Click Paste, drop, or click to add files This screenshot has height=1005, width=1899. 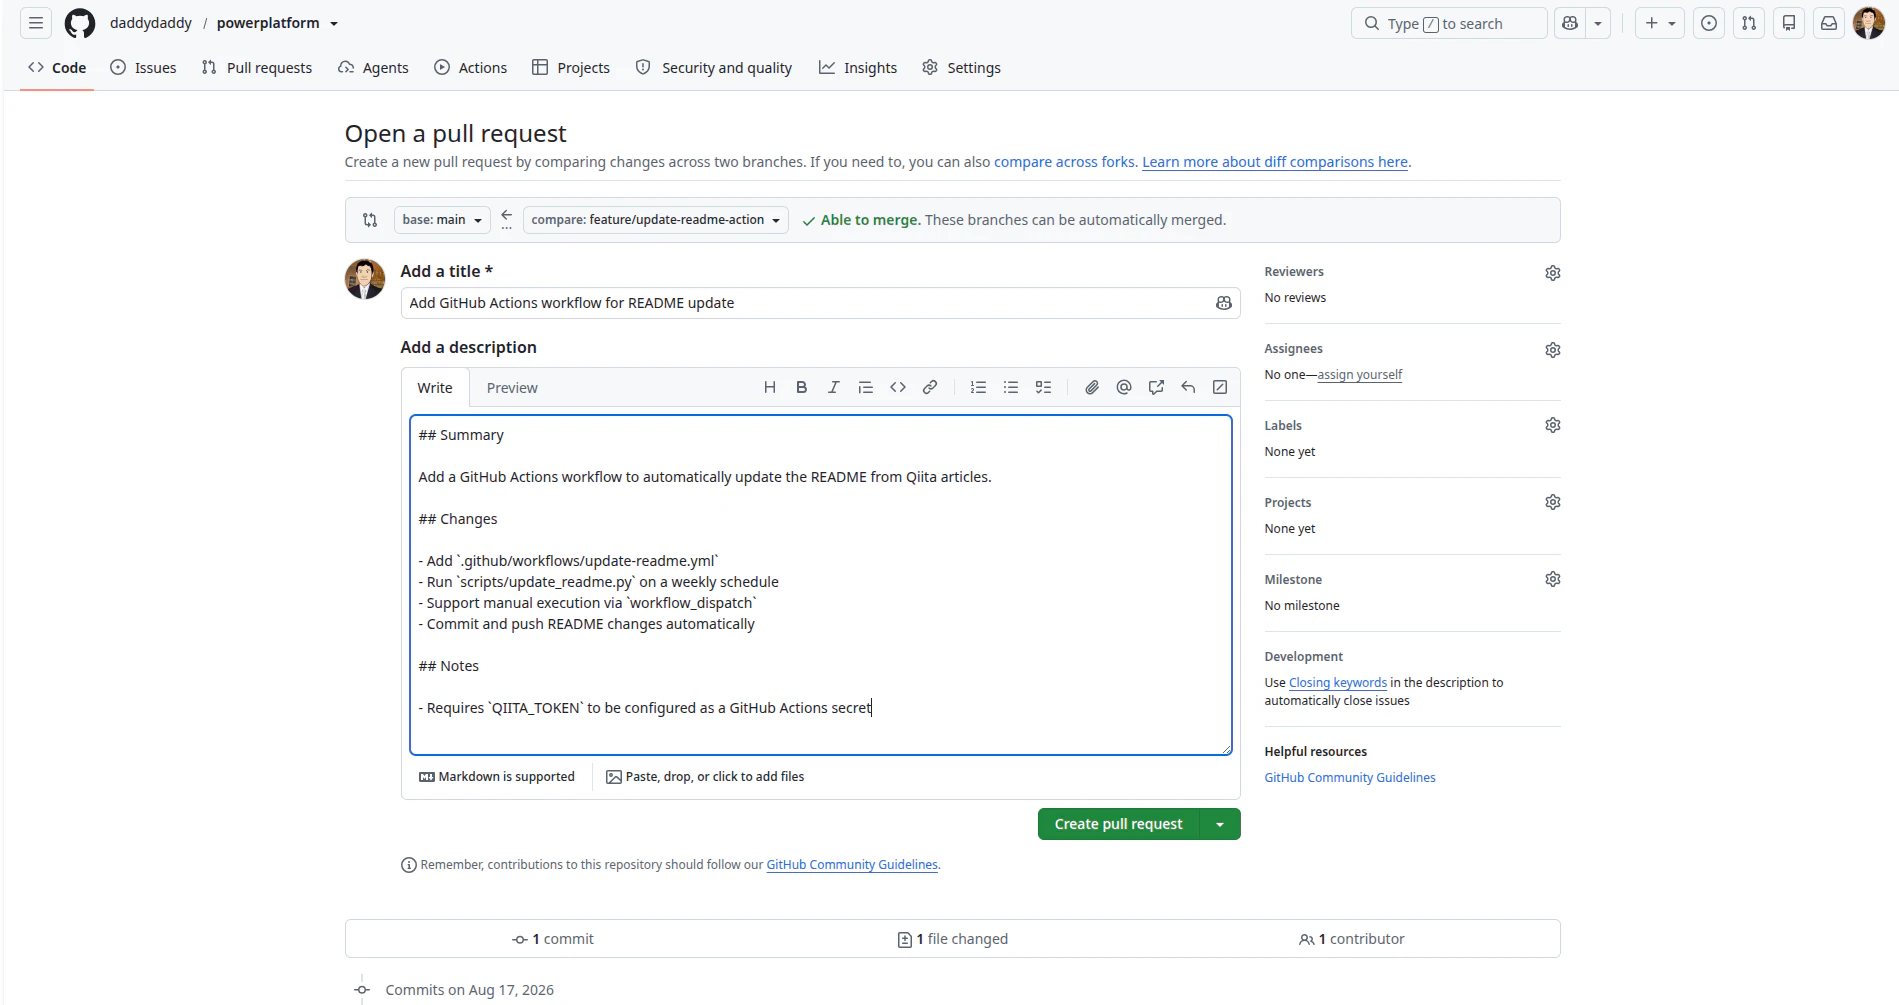(x=705, y=777)
